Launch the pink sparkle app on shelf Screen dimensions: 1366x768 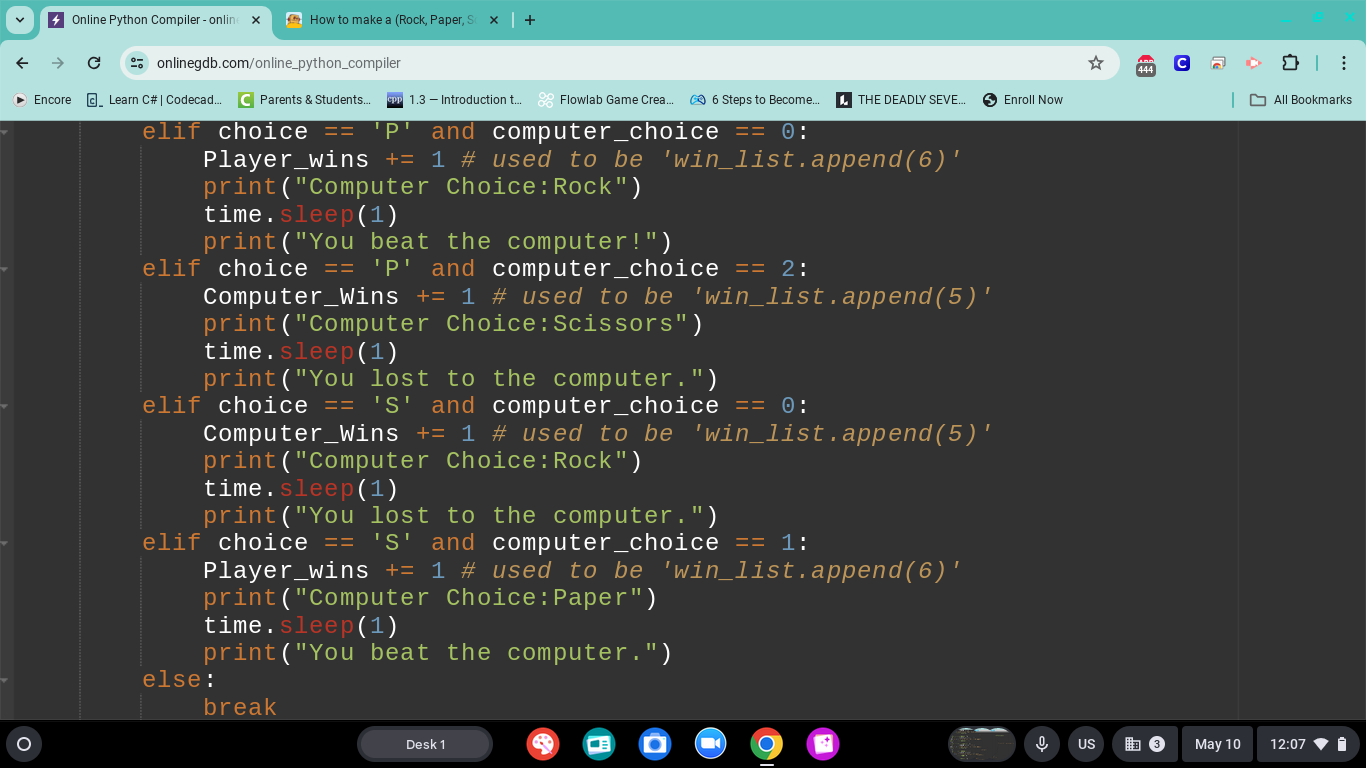(x=823, y=744)
